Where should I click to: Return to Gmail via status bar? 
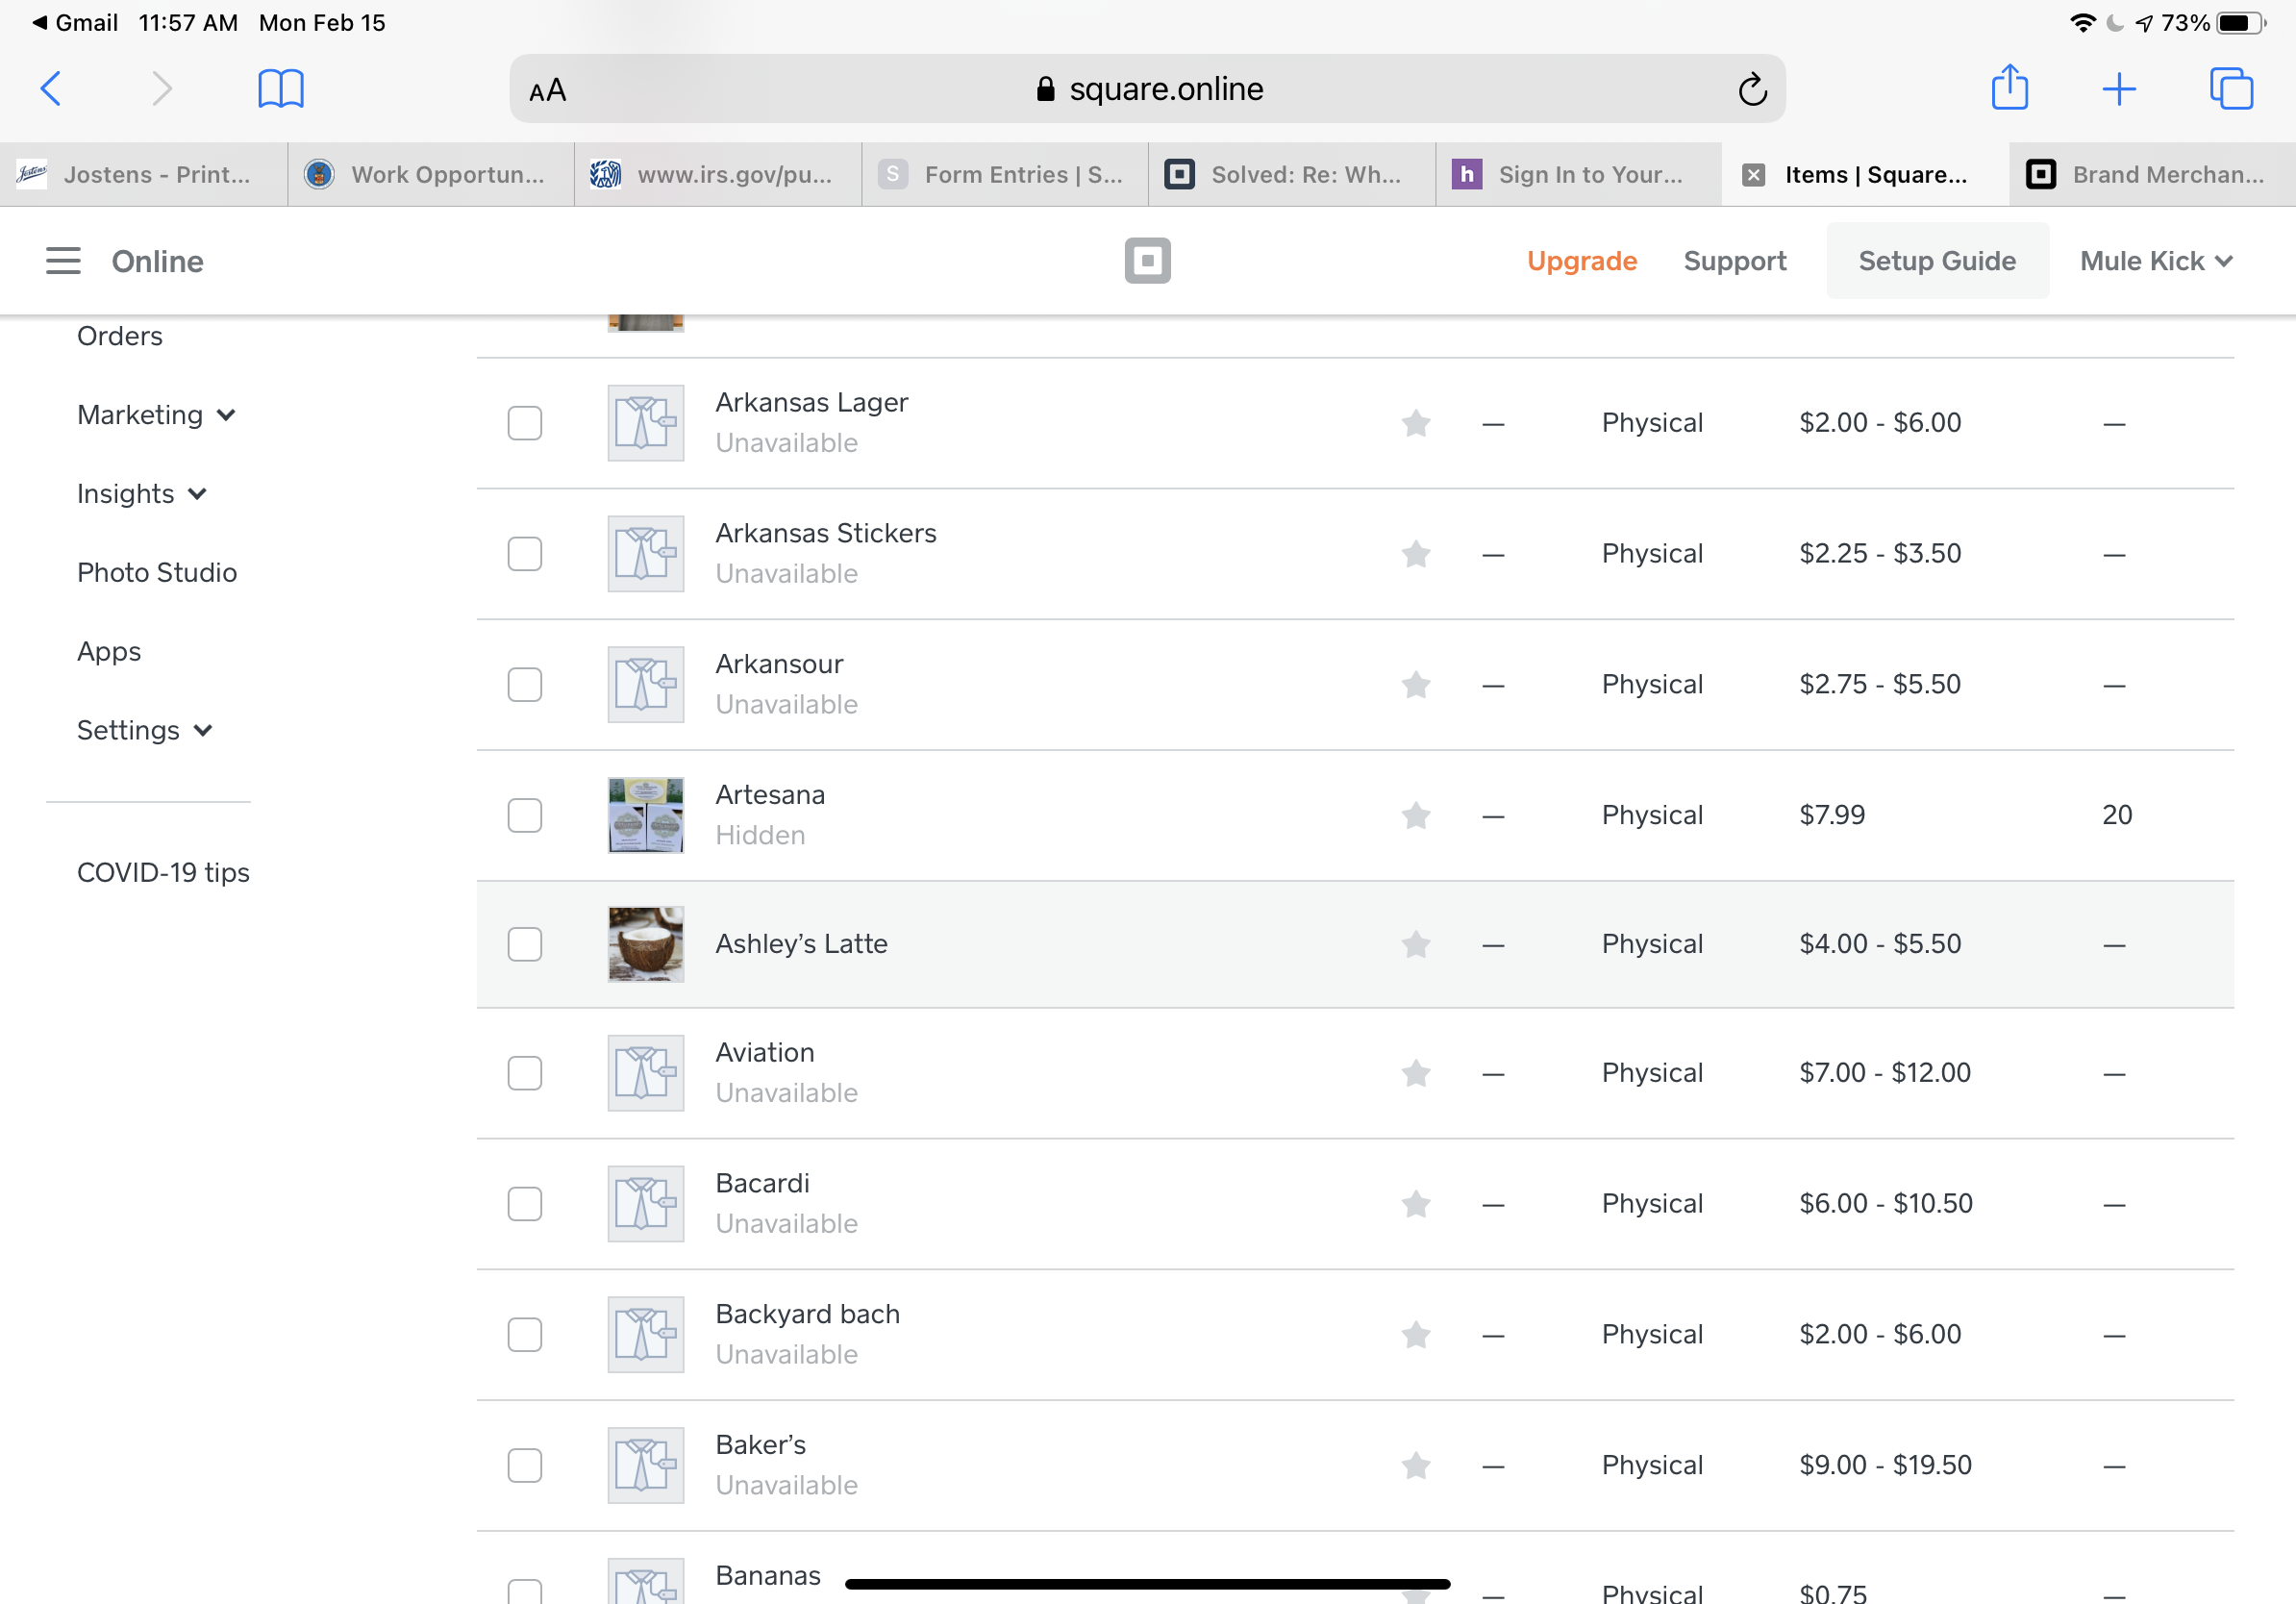tap(75, 22)
